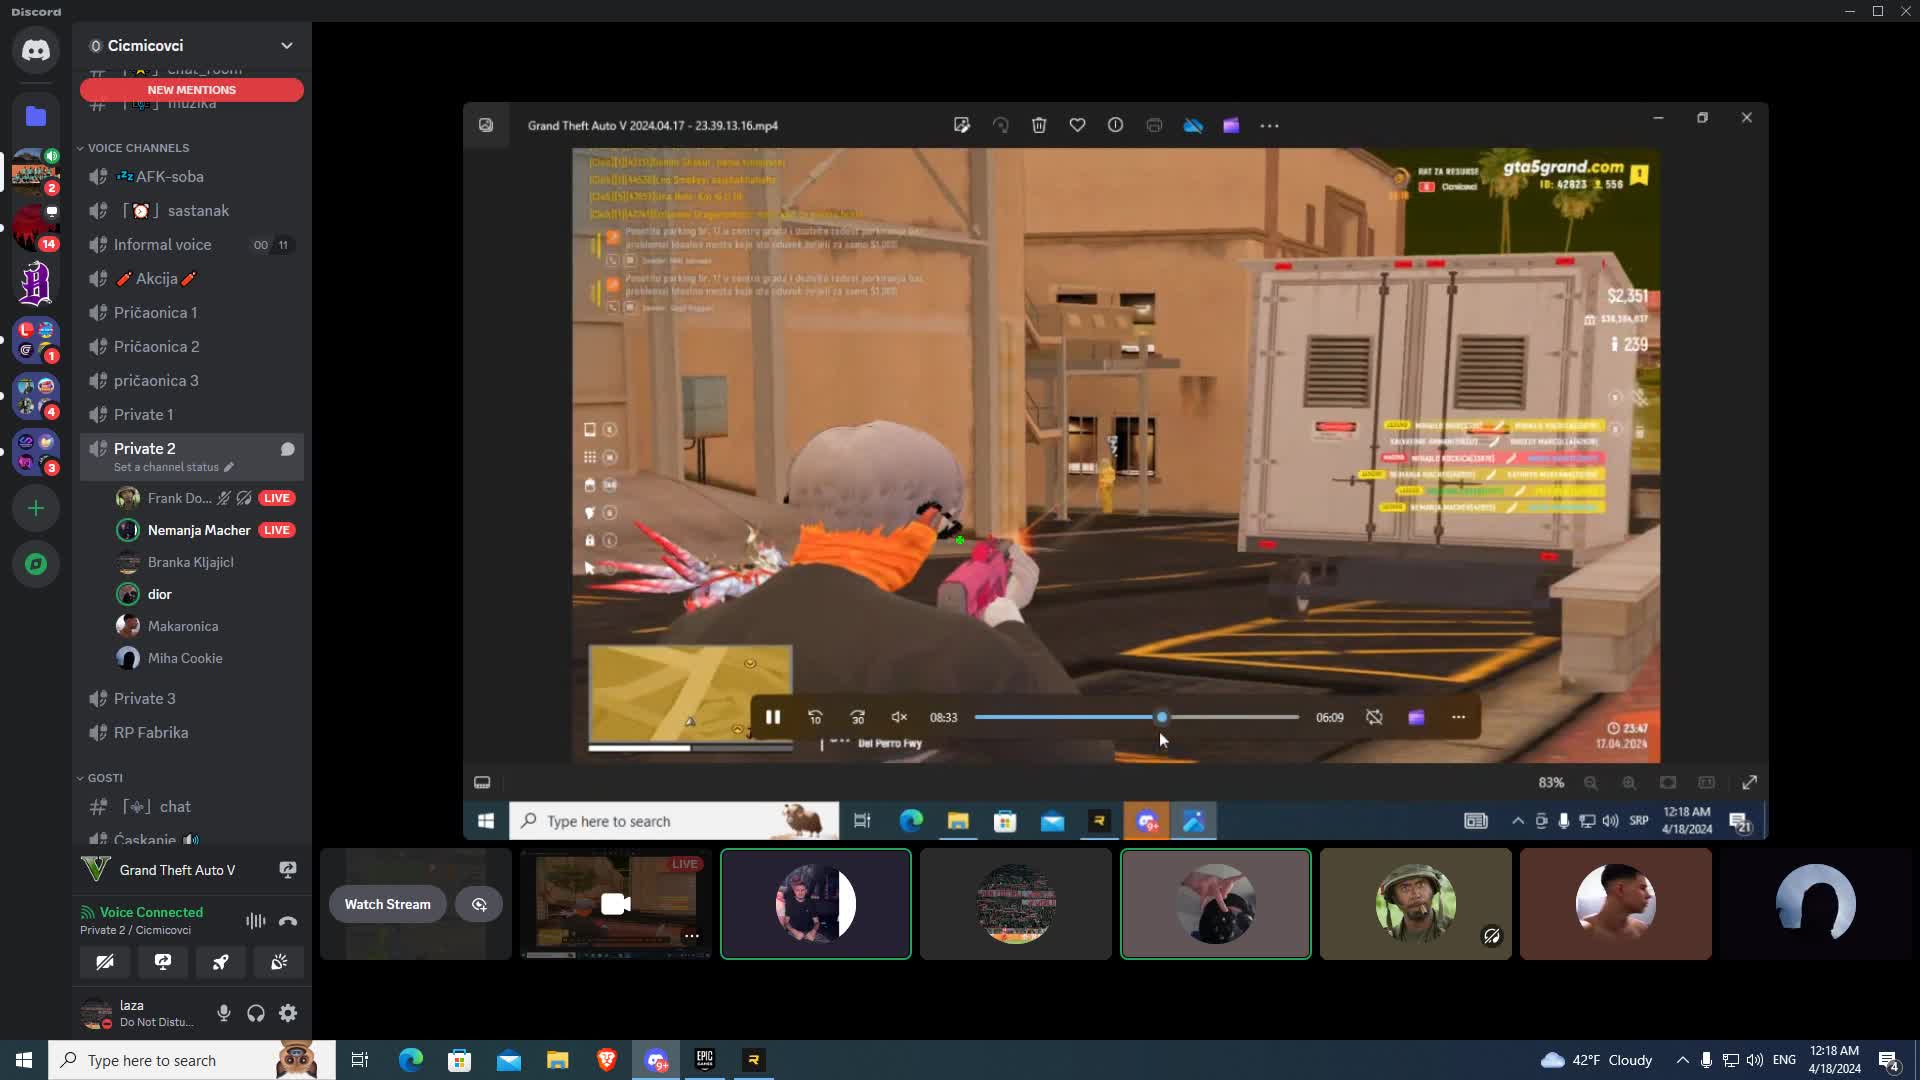Screen dimensions: 1920x1080
Task: Click Windows taskbar search box
Action: pyautogui.click(x=192, y=1060)
